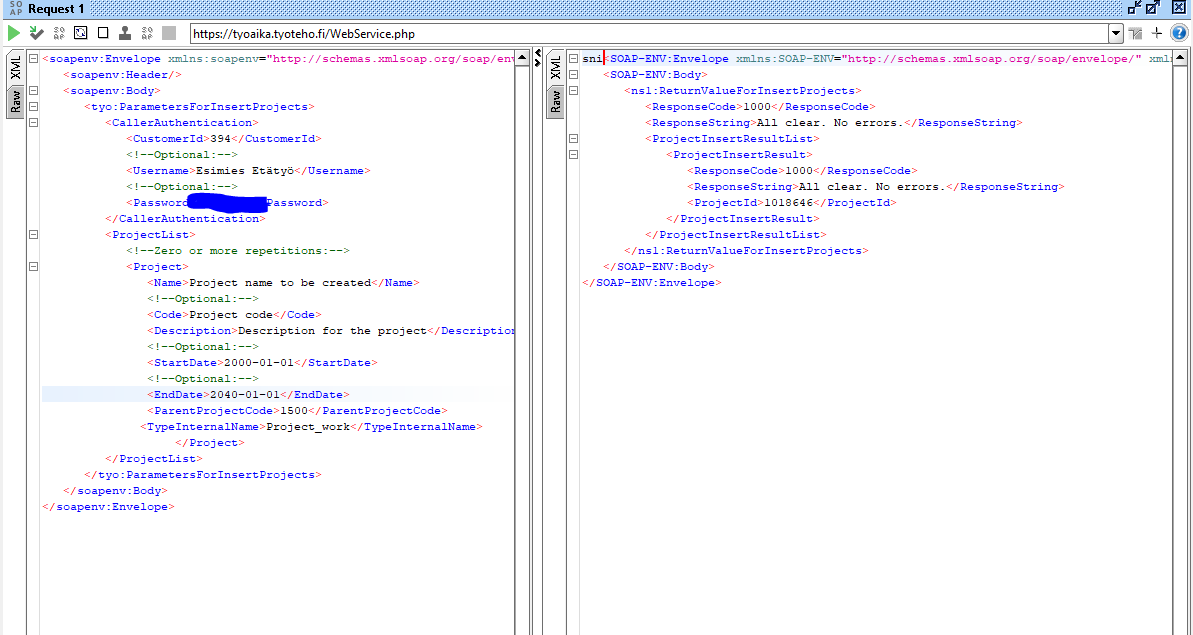
Task: Click Username value Esimies Etätyö
Action: click(245, 170)
